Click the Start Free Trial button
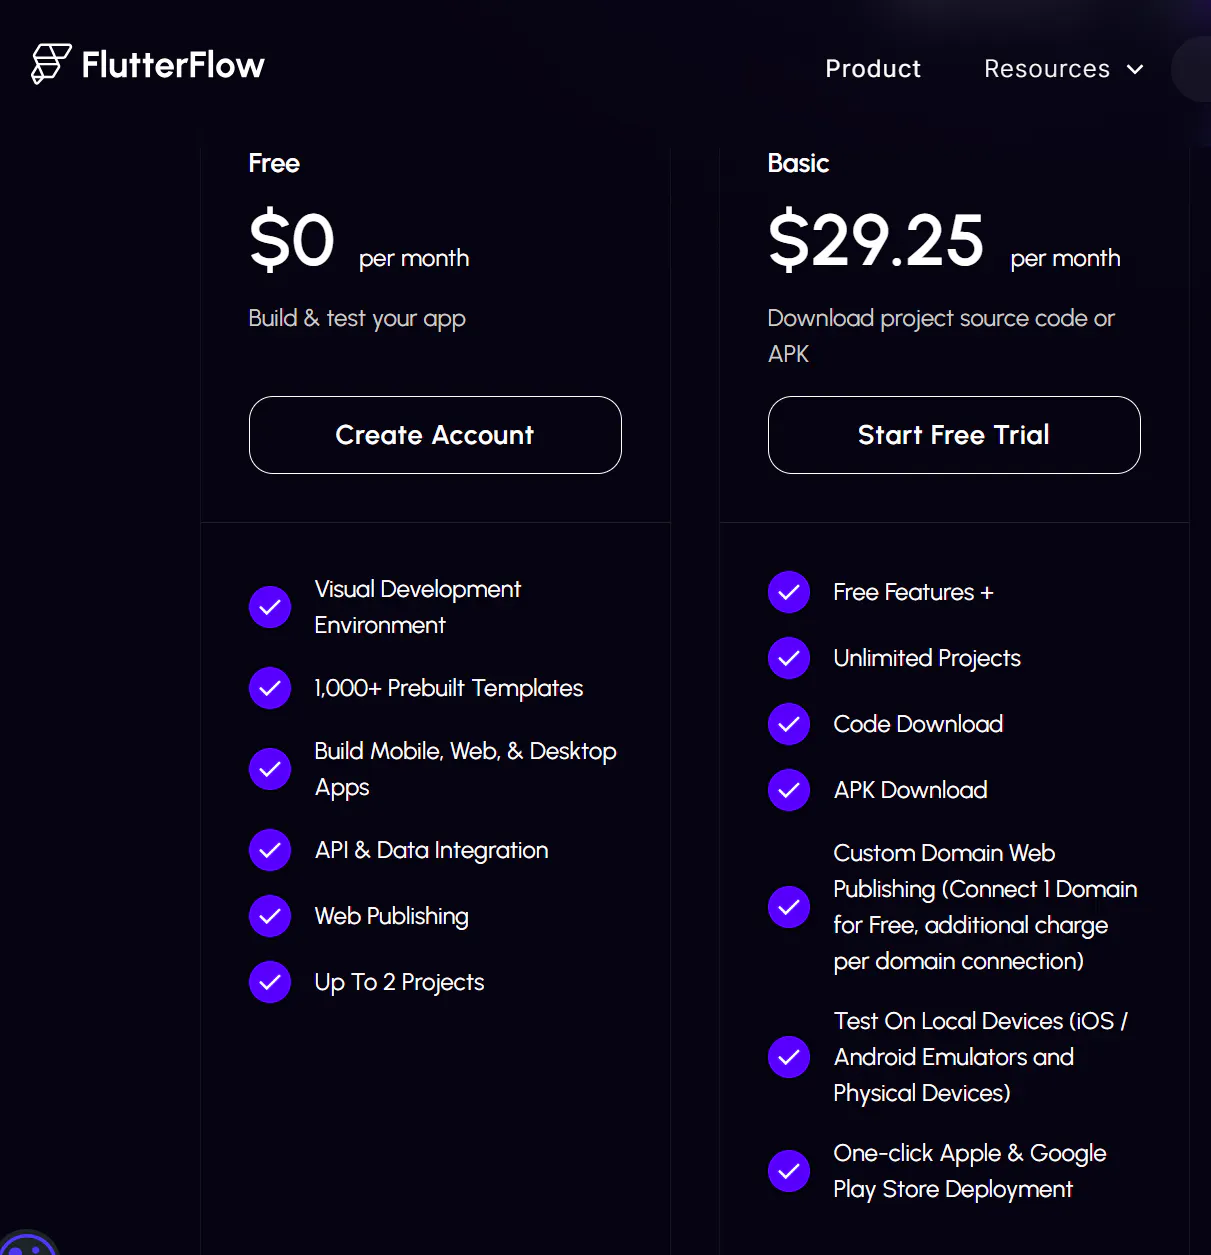 954,435
